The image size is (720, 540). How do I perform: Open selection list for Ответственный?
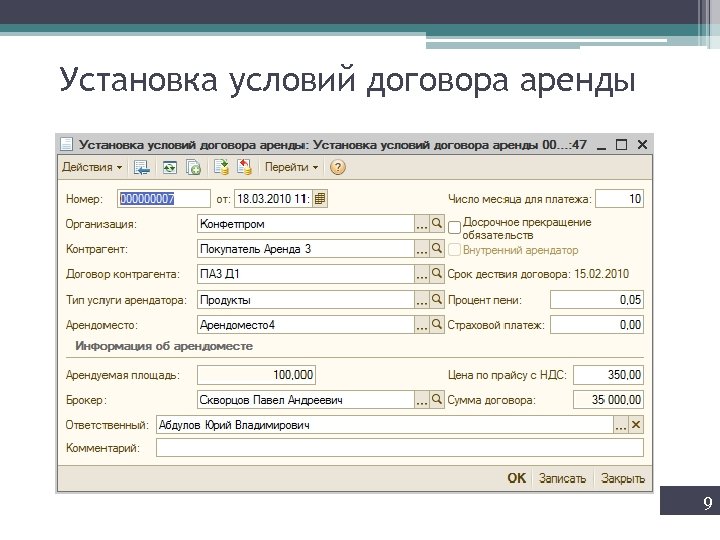coord(620,425)
